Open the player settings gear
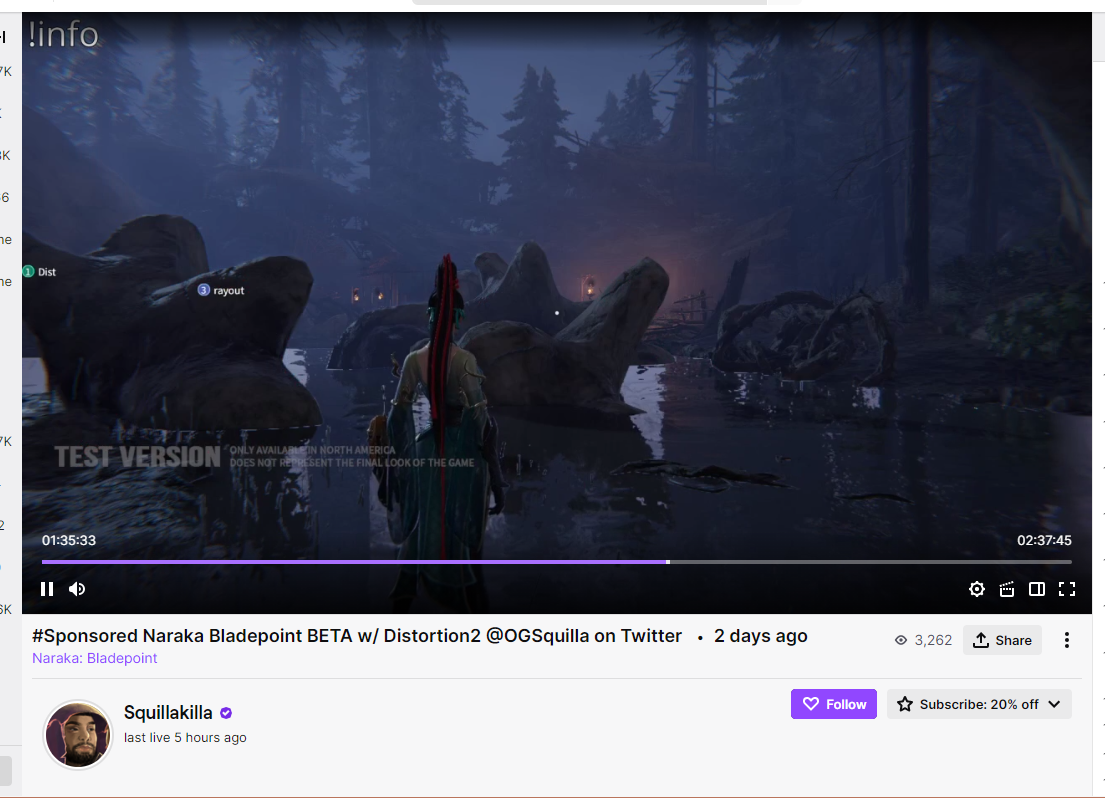This screenshot has width=1105, height=798. pyautogui.click(x=977, y=589)
